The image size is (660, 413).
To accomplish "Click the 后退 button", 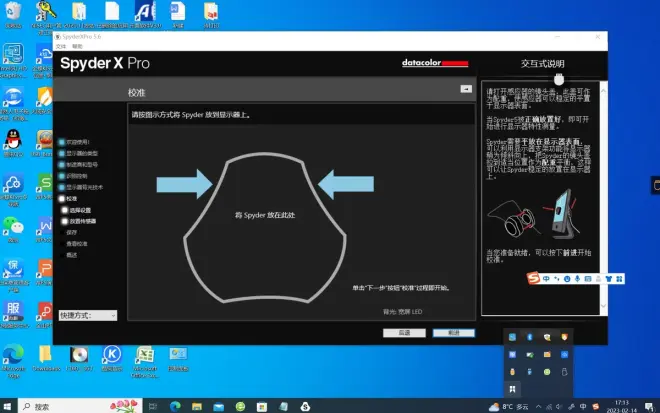I will point(404,333).
